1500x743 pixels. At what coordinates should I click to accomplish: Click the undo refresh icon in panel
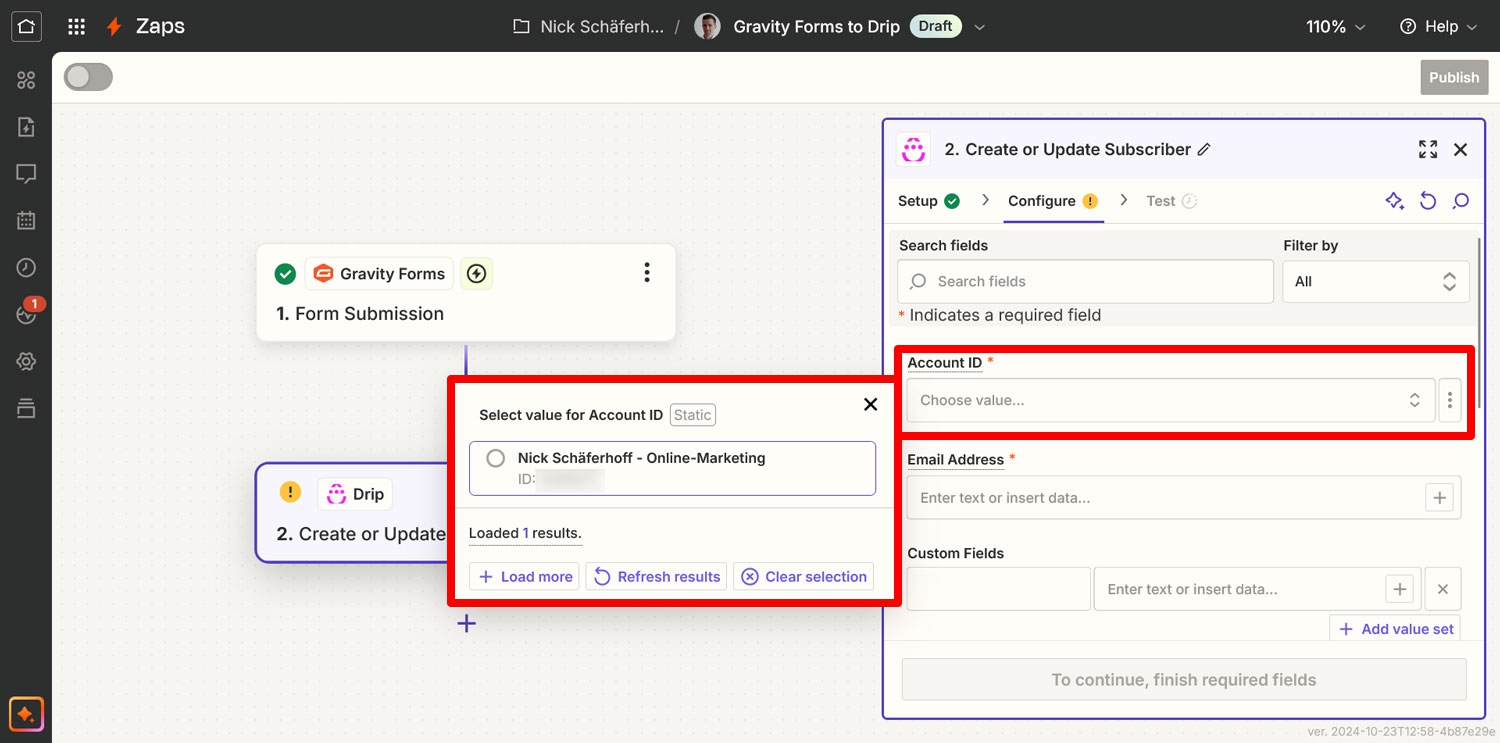[1428, 201]
